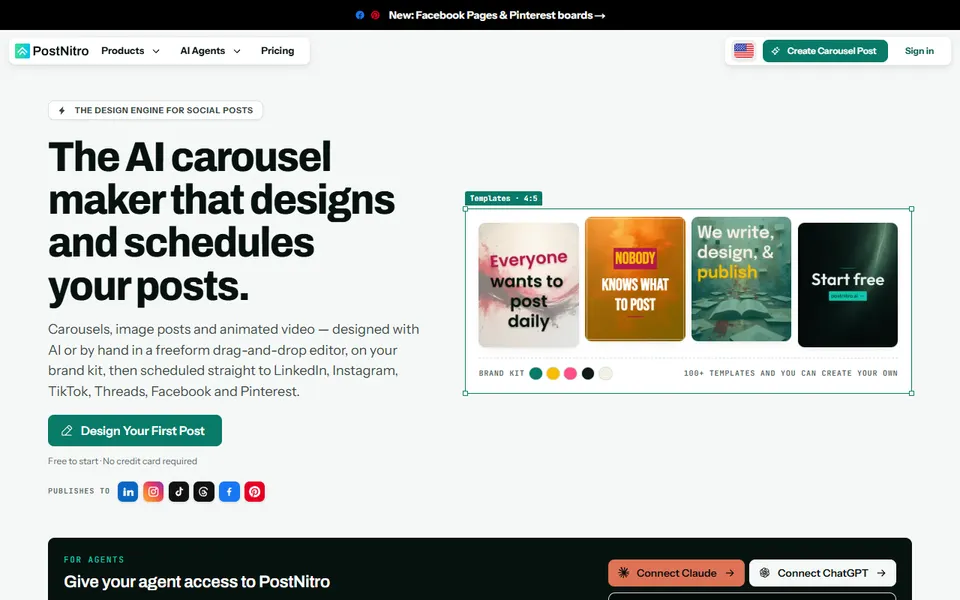Select the pink brand kit color swatch

tap(570, 373)
